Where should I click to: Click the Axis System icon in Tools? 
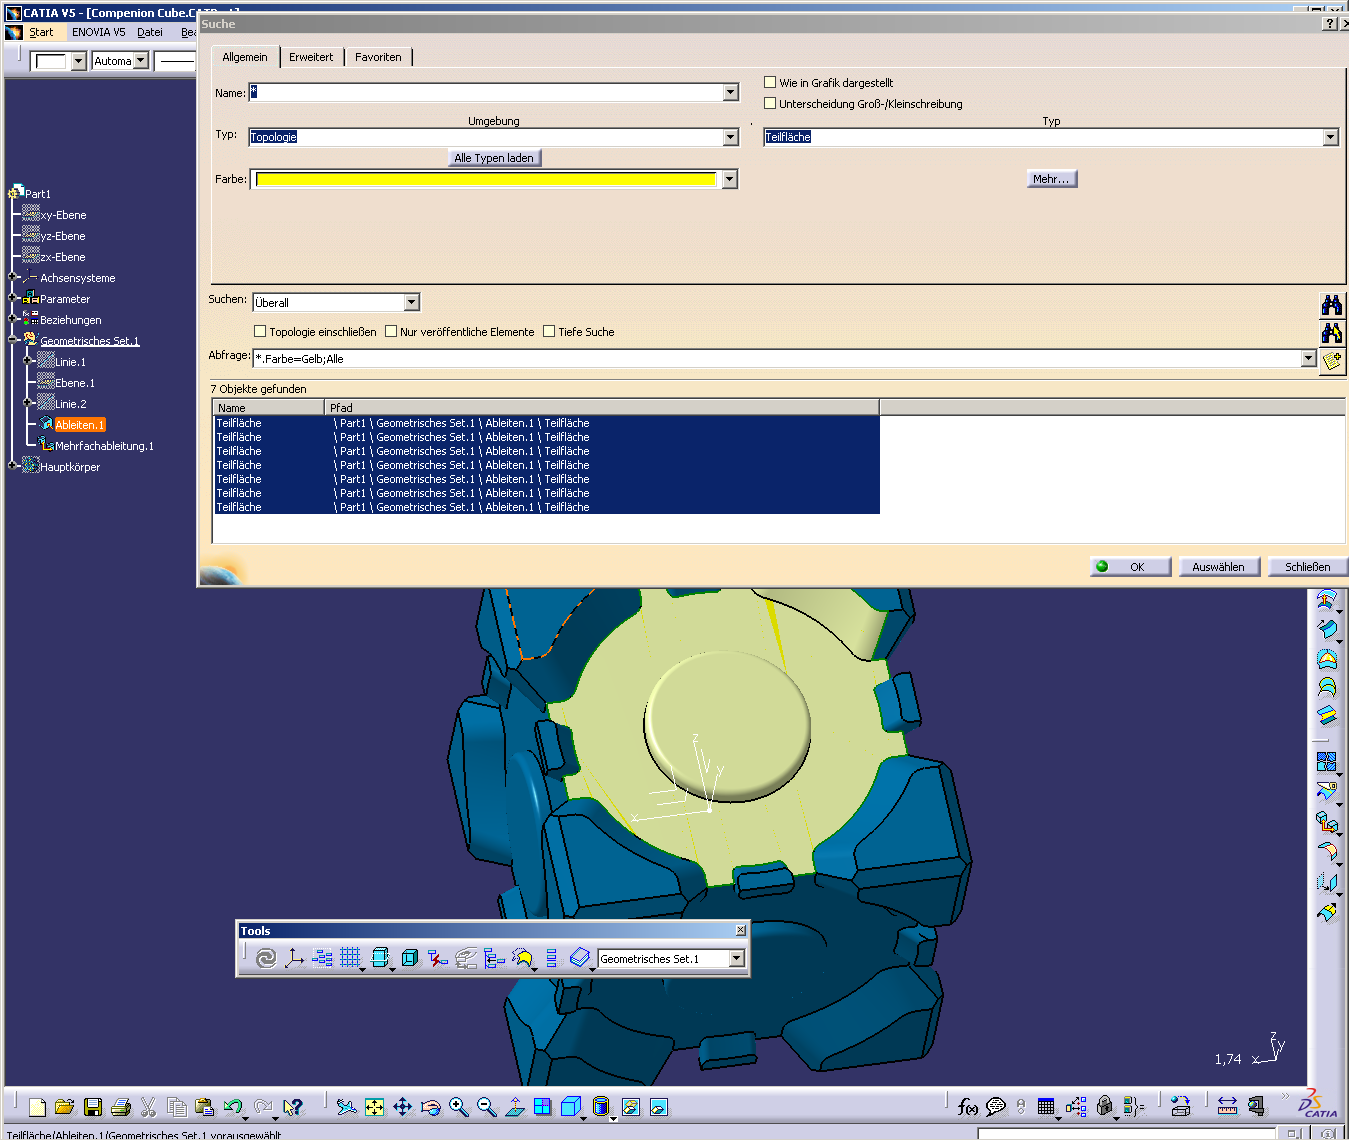tap(294, 958)
